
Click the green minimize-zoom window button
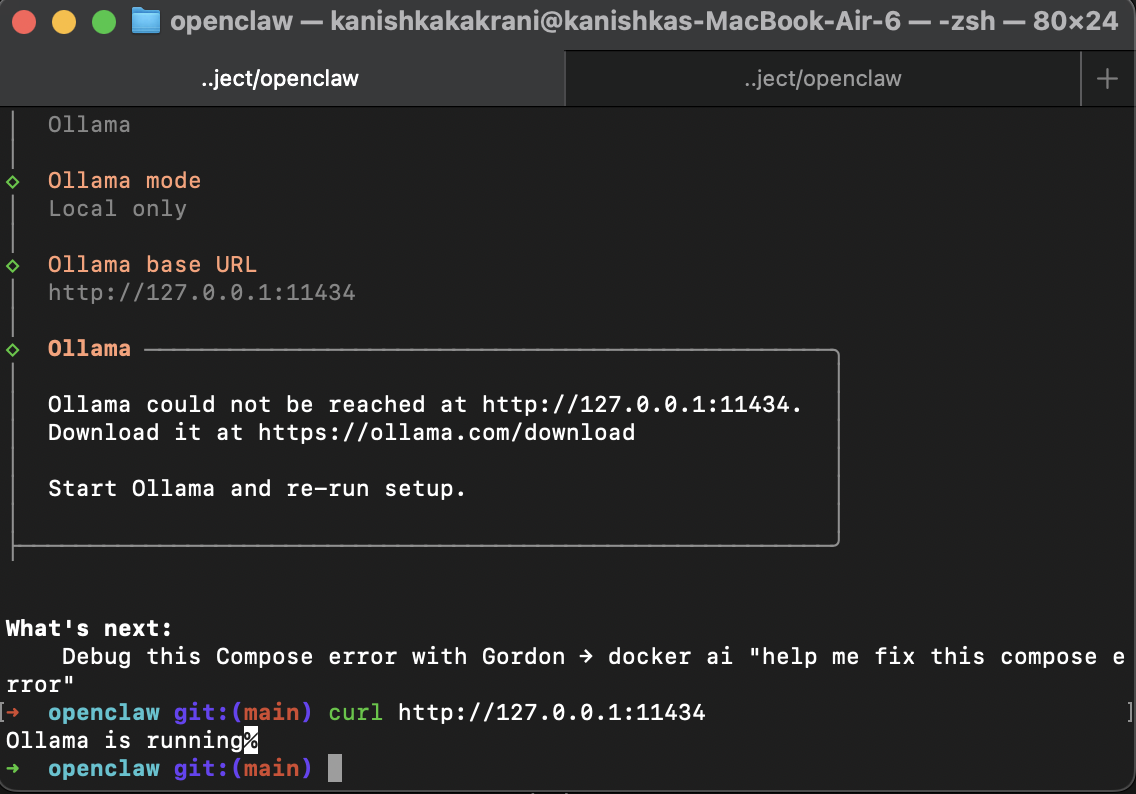[x=104, y=22]
